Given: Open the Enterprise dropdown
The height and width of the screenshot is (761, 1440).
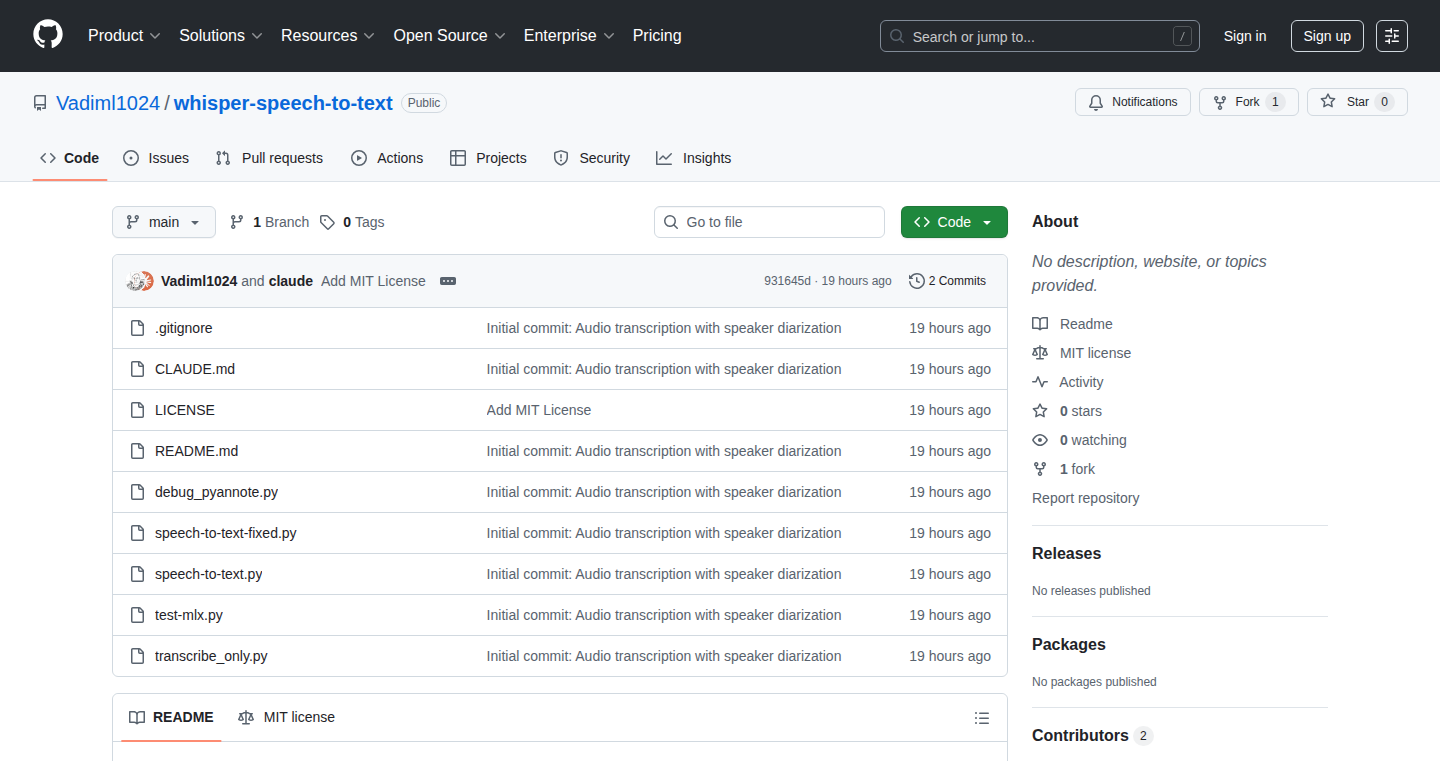Looking at the screenshot, I should pos(569,36).
